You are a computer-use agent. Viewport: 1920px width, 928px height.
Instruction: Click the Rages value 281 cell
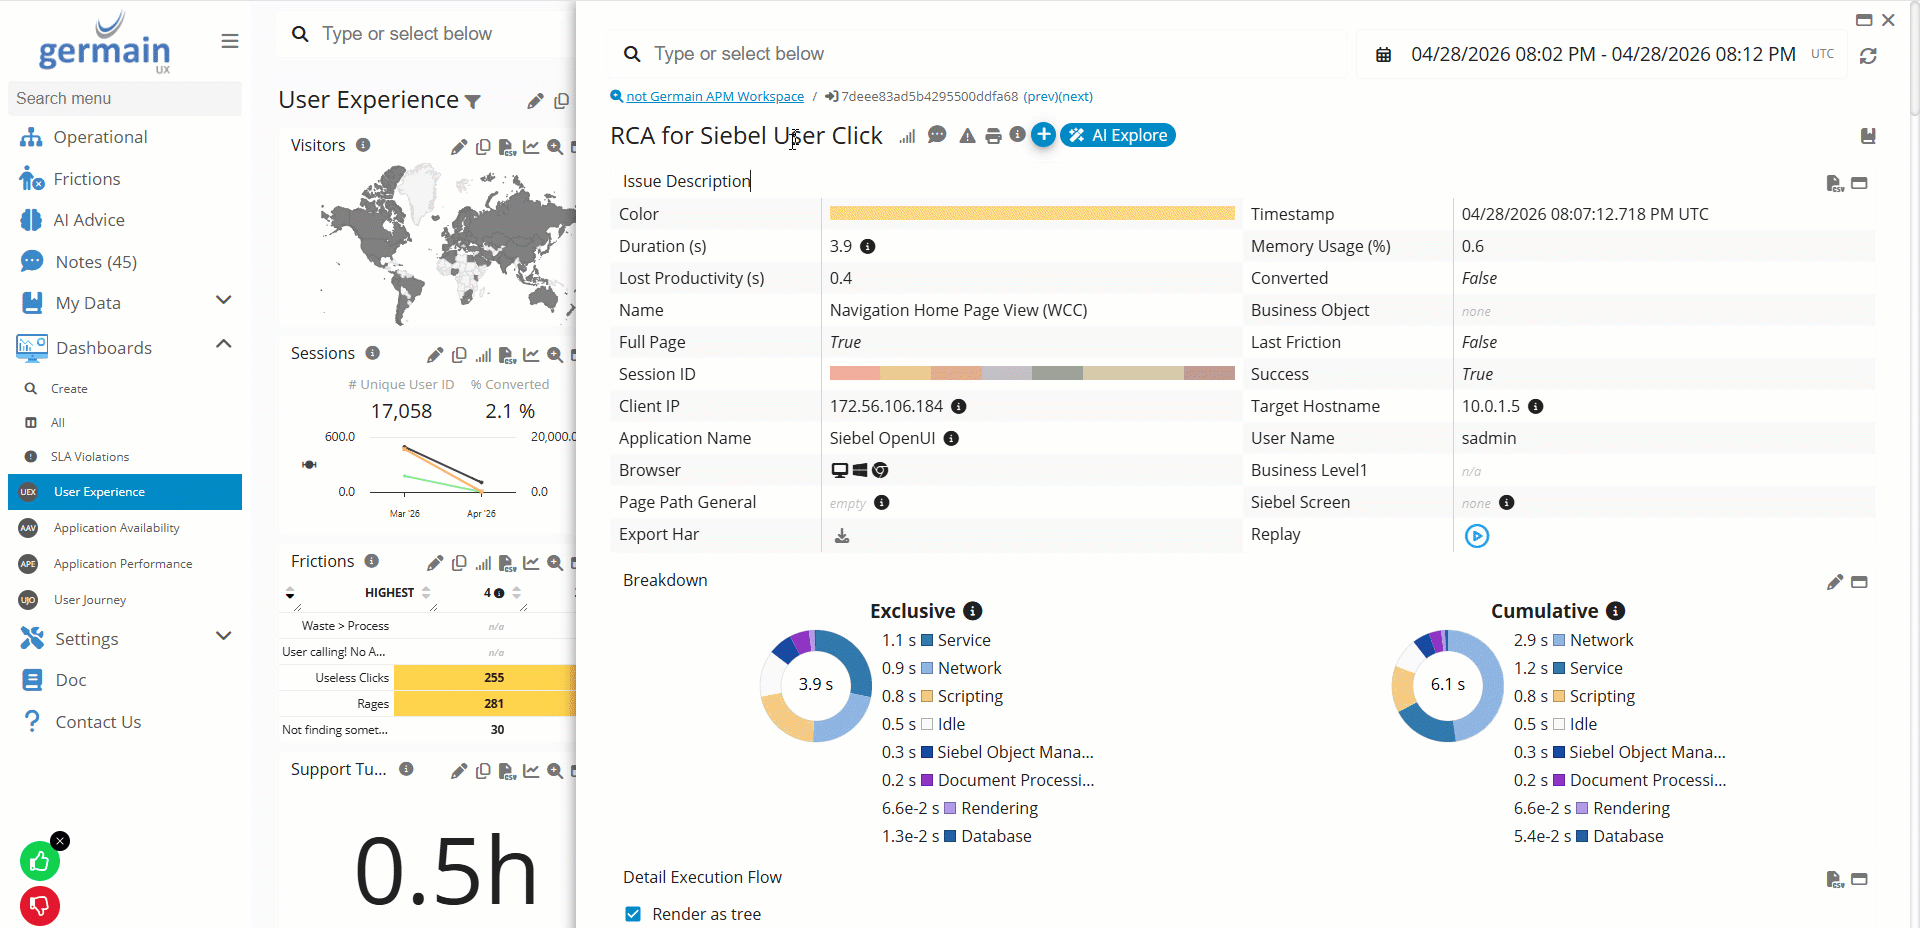click(494, 703)
